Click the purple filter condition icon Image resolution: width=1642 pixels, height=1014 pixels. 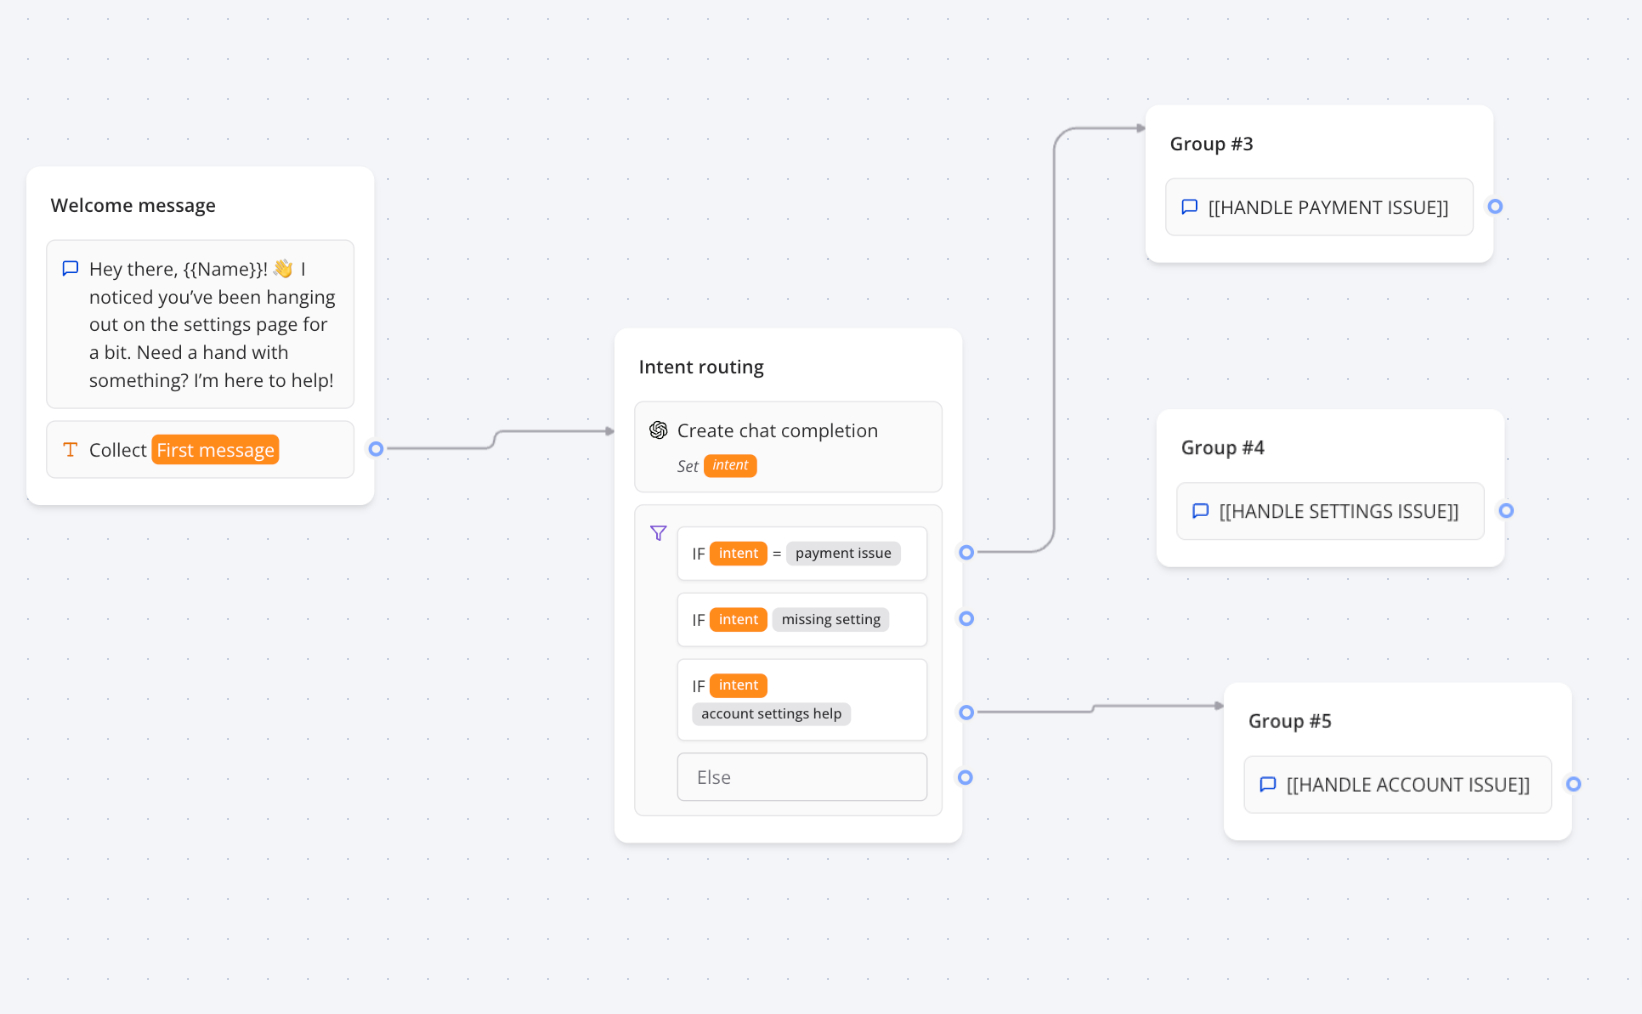[658, 533]
